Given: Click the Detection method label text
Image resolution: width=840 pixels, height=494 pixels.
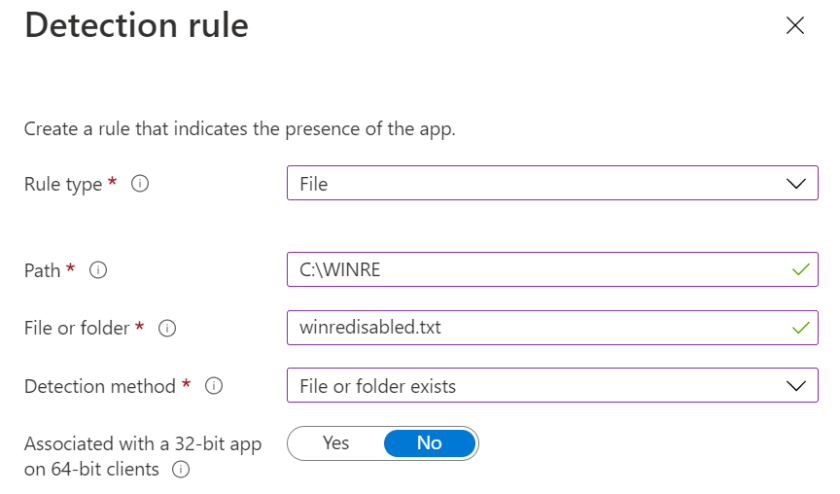Looking at the screenshot, I should coord(100,386).
